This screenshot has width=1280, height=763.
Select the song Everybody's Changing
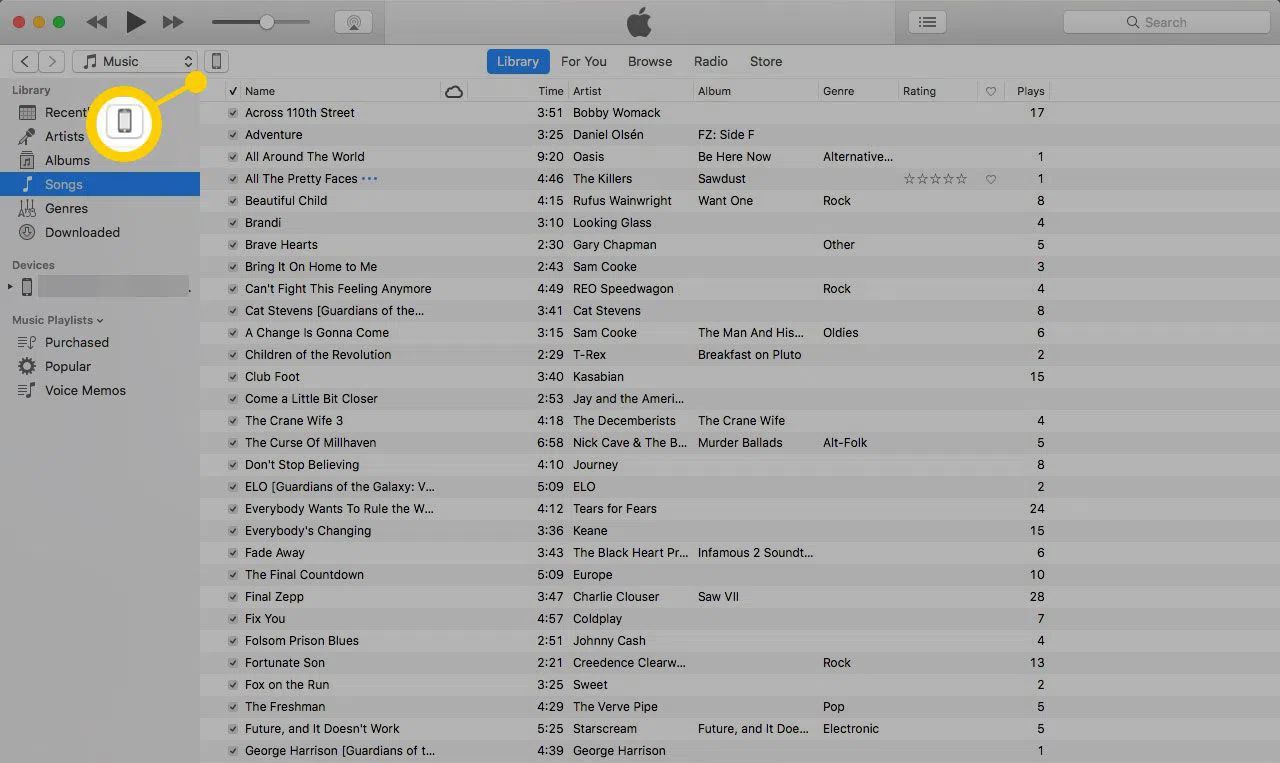pyautogui.click(x=308, y=531)
